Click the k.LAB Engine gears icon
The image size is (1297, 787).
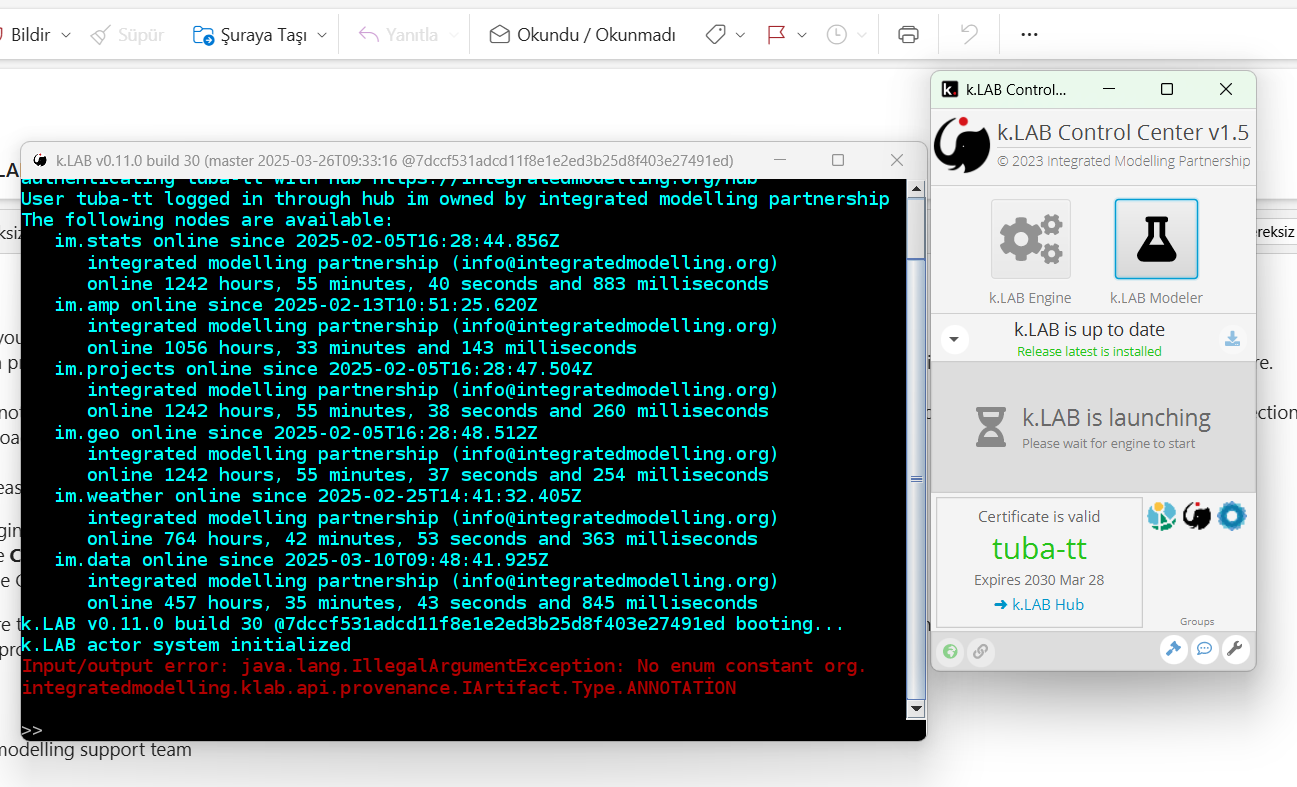(x=1031, y=239)
